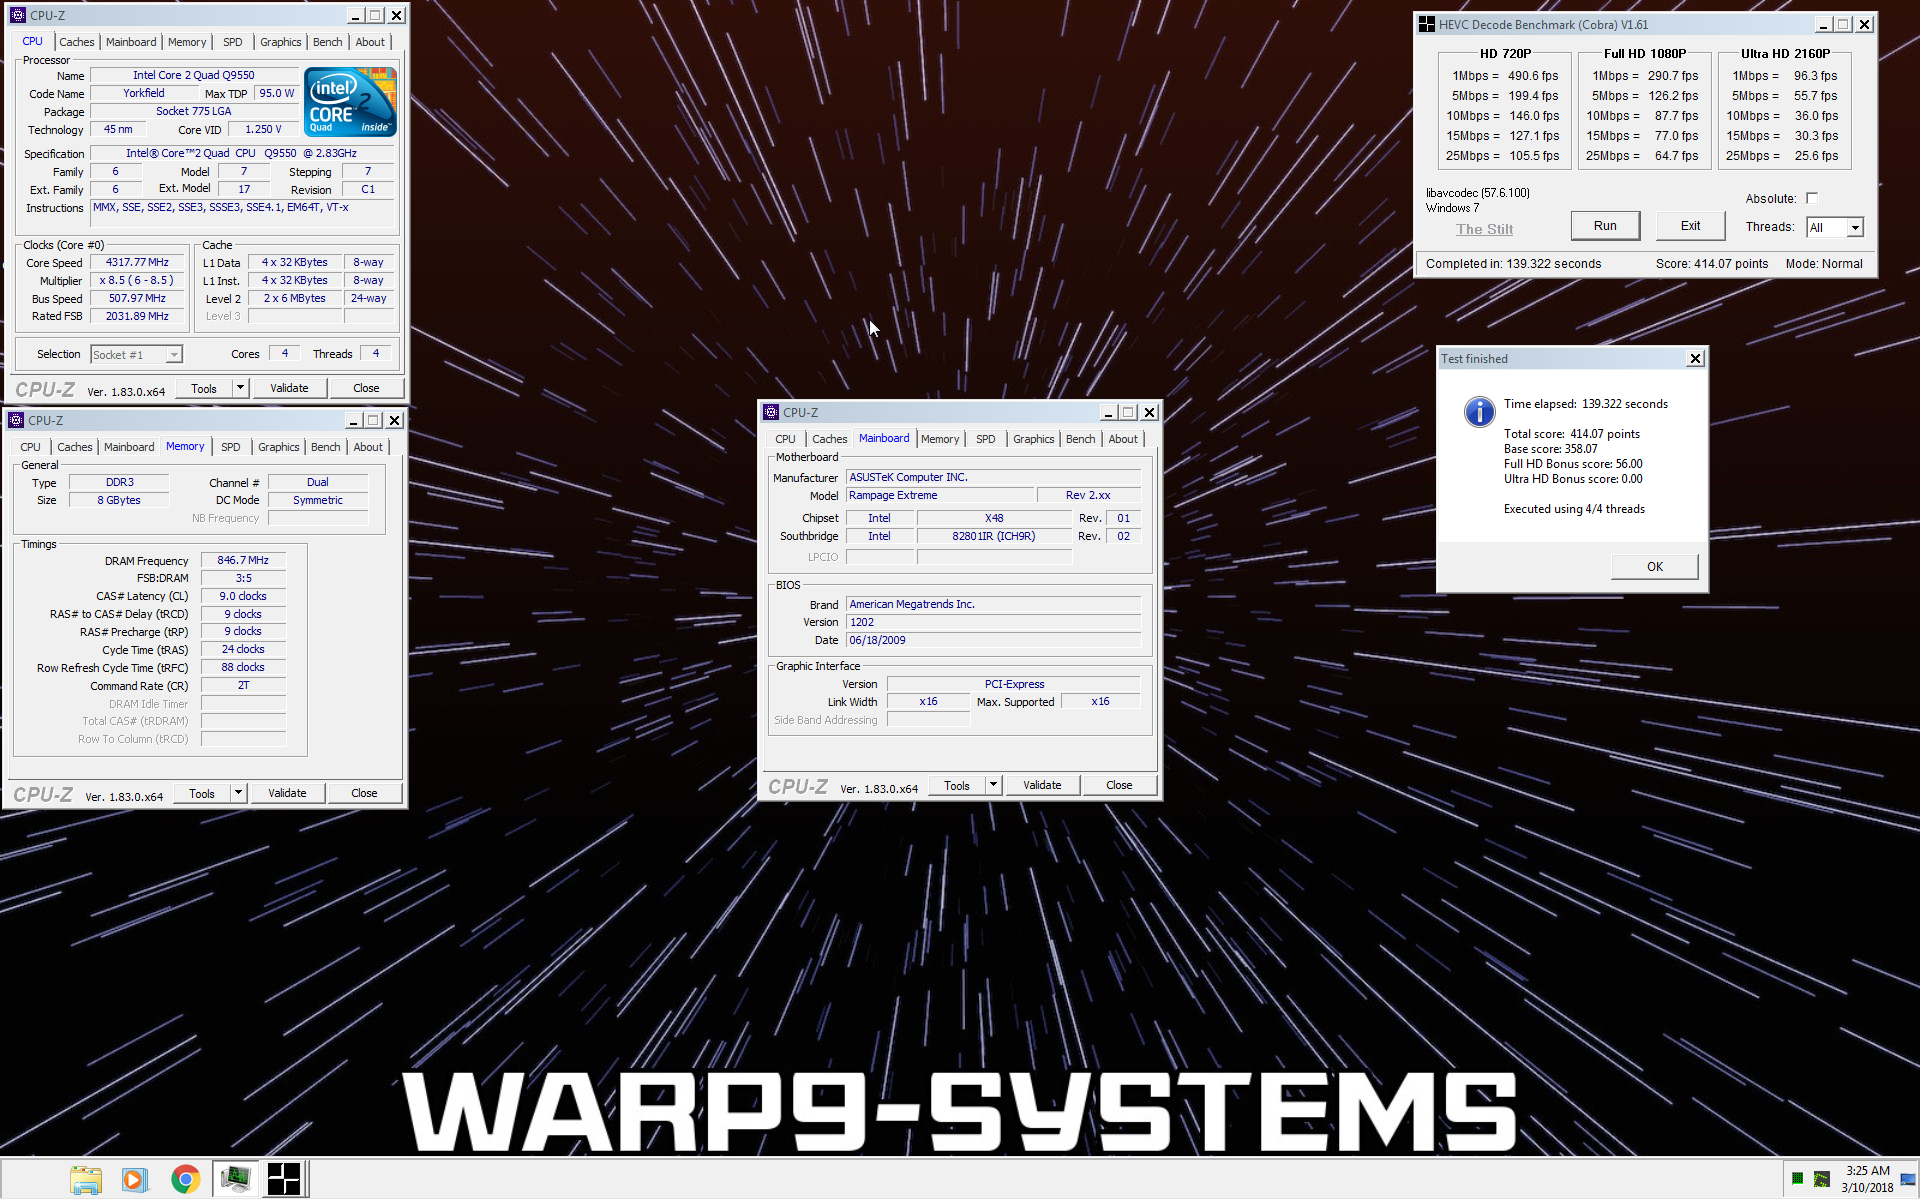This screenshot has width=1920, height=1200.
Task: Open Memory tab in Mainboard window
Action: [x=940, y=439]
